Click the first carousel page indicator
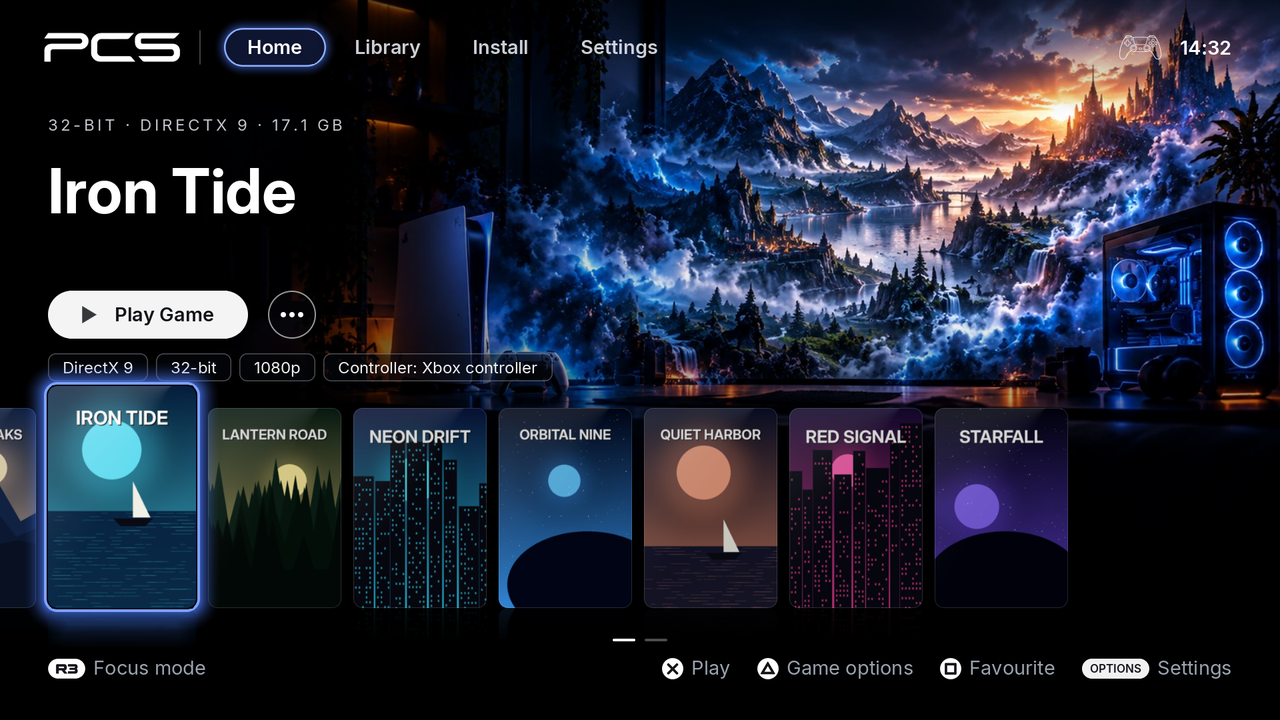 624,640
